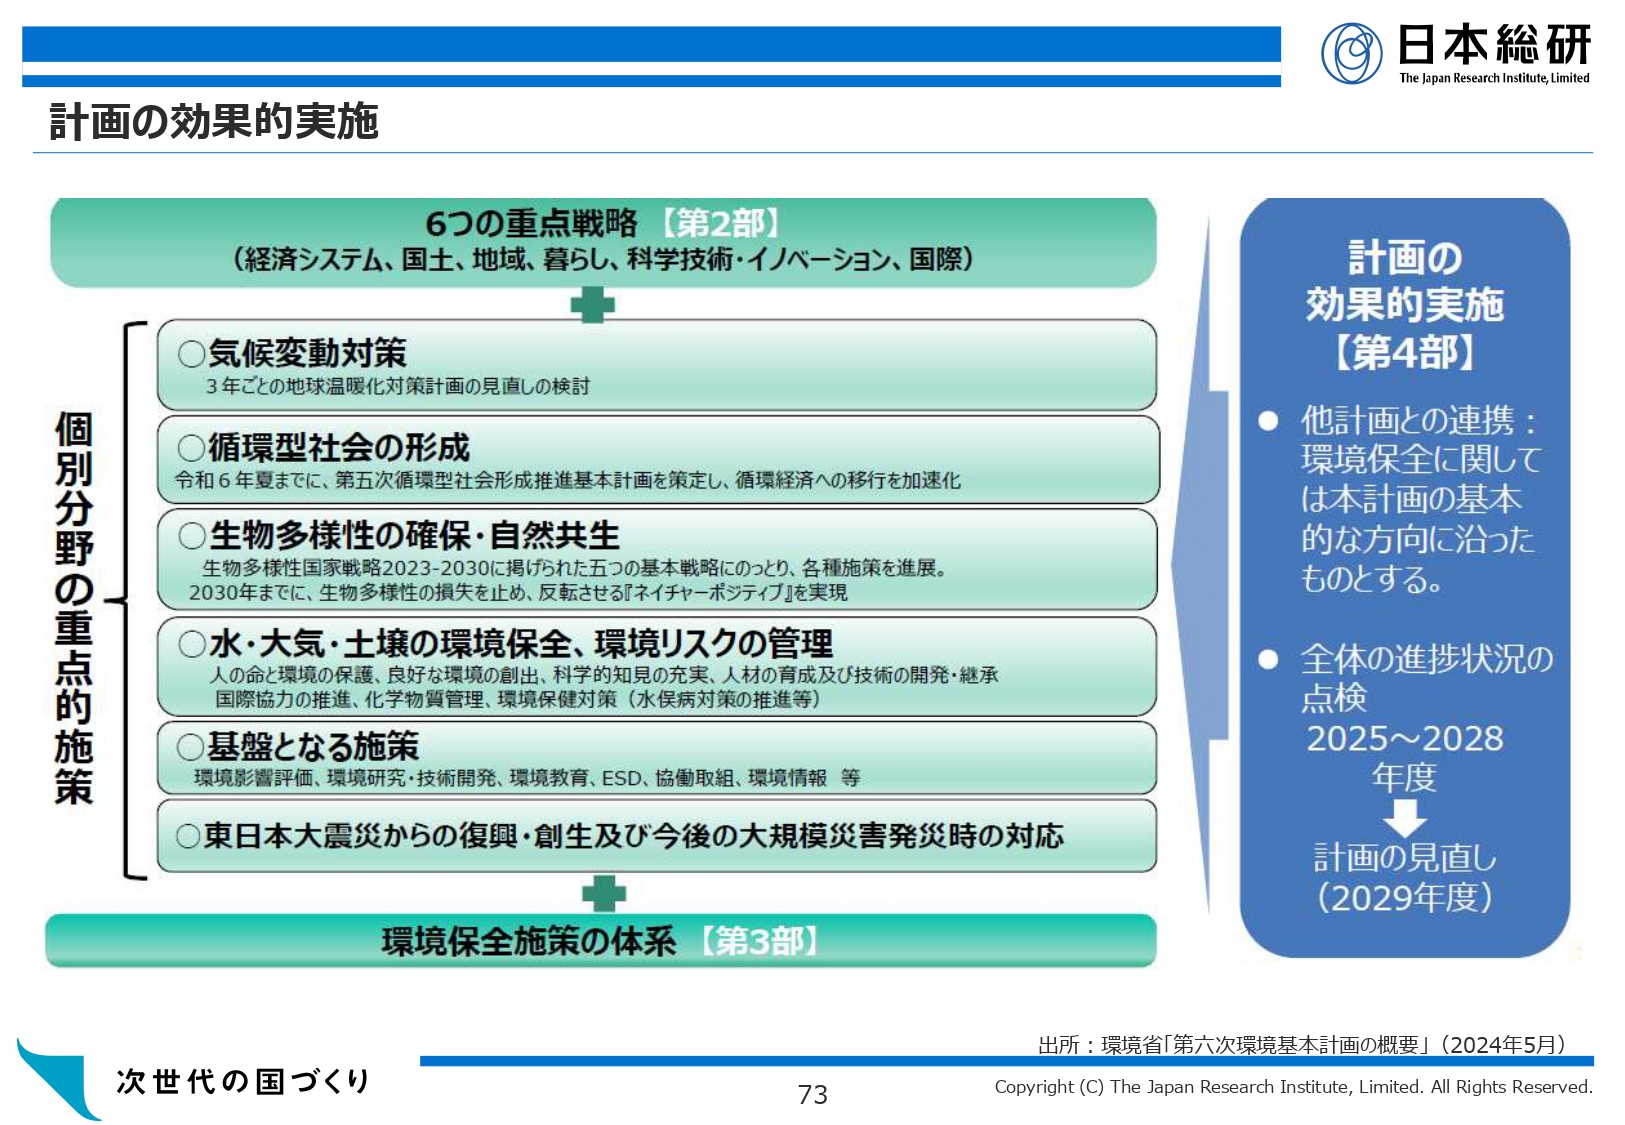Click the heading 気候変動対策

[307, 353]
